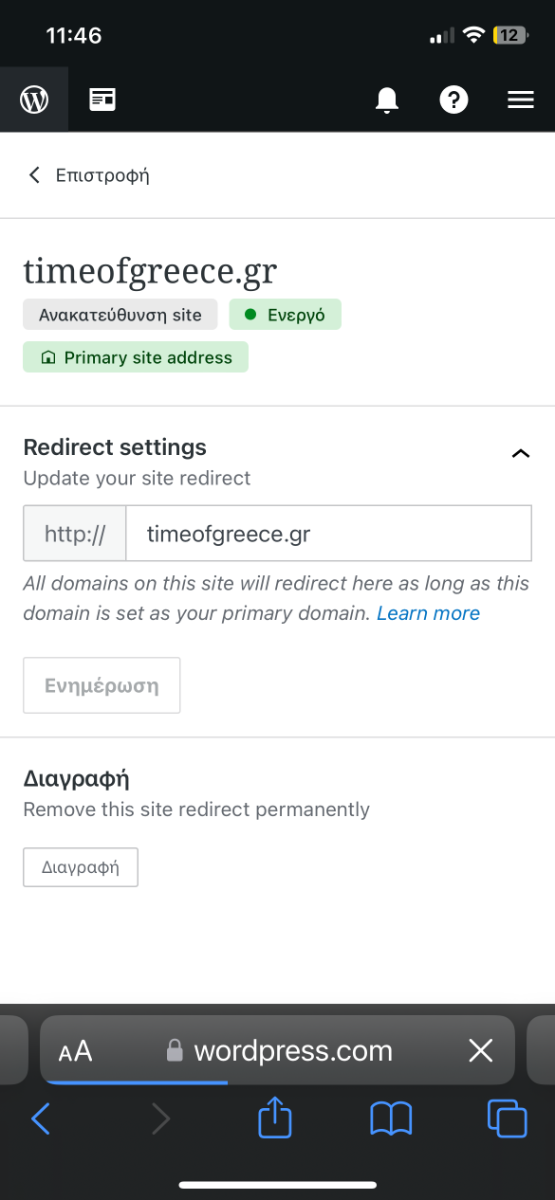
Task: Go back using Safari back arrow
Action: [x=40, y=1118]
